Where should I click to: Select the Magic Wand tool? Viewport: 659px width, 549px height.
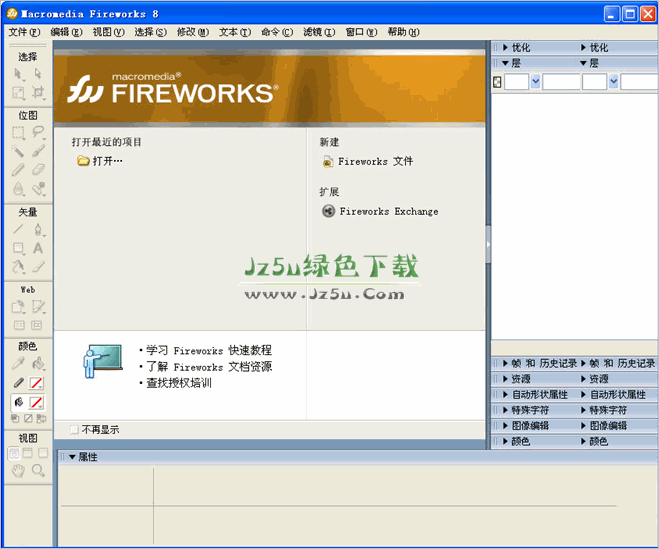pos(18,151)
